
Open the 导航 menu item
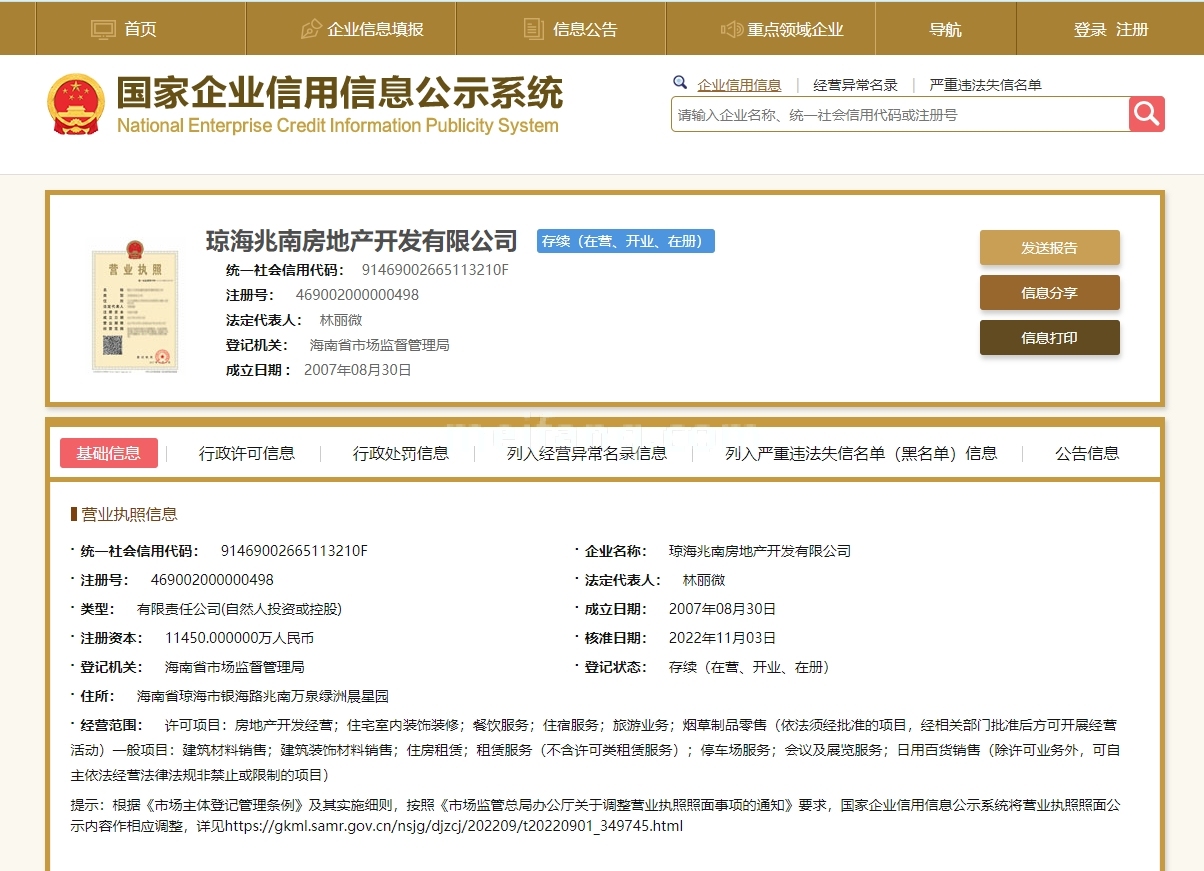point(945,29)
